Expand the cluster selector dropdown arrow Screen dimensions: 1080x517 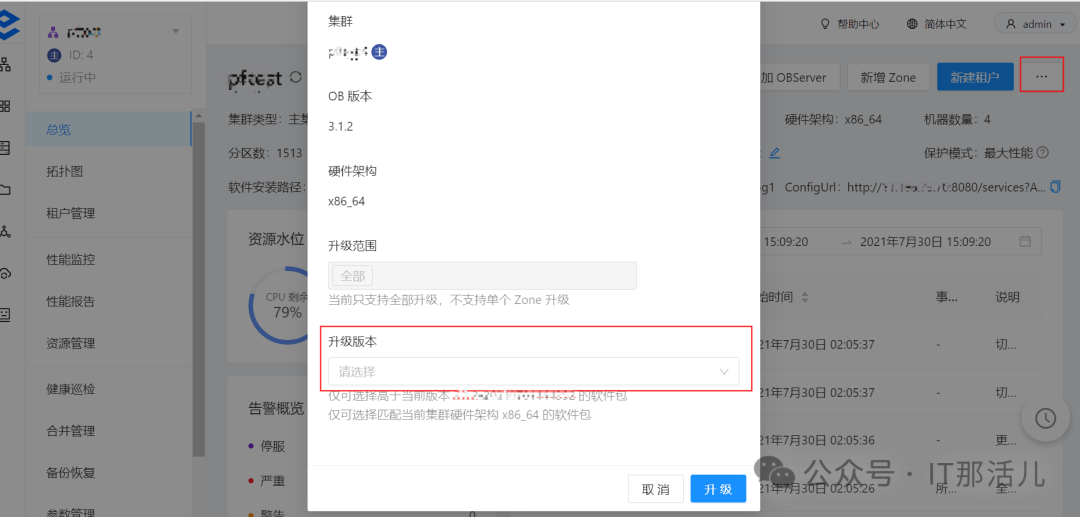click(x=175, y=32)
